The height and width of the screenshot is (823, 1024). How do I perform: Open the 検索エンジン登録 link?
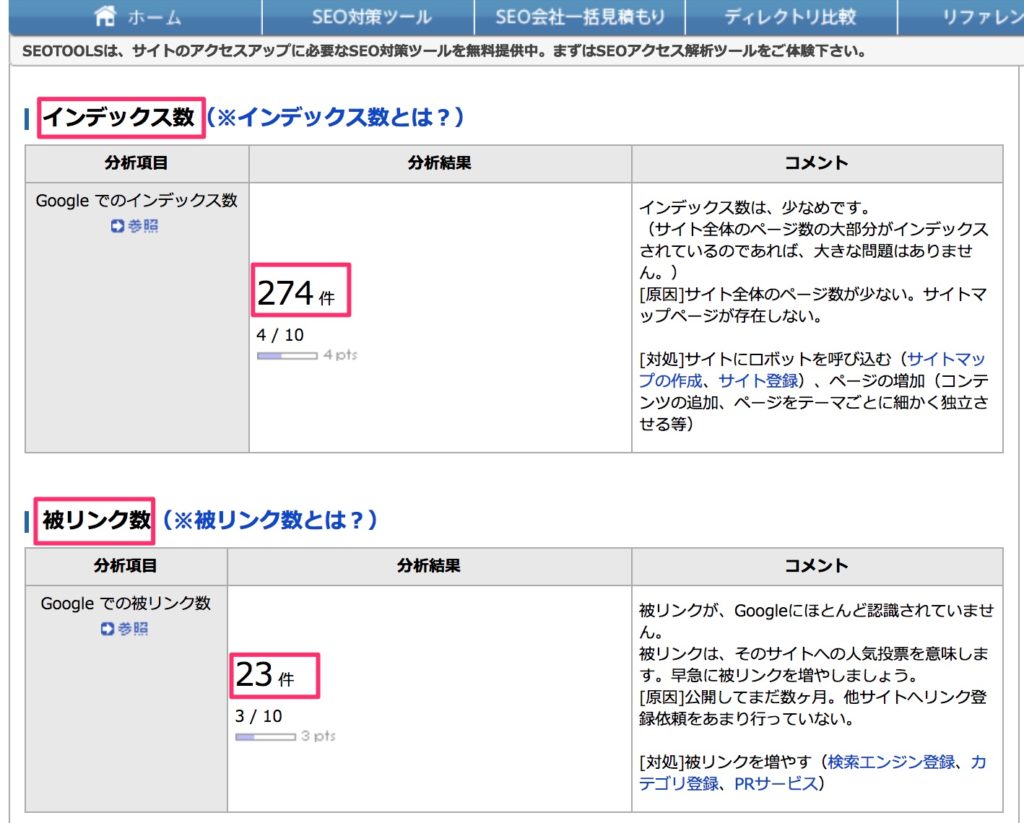[891, 762]
